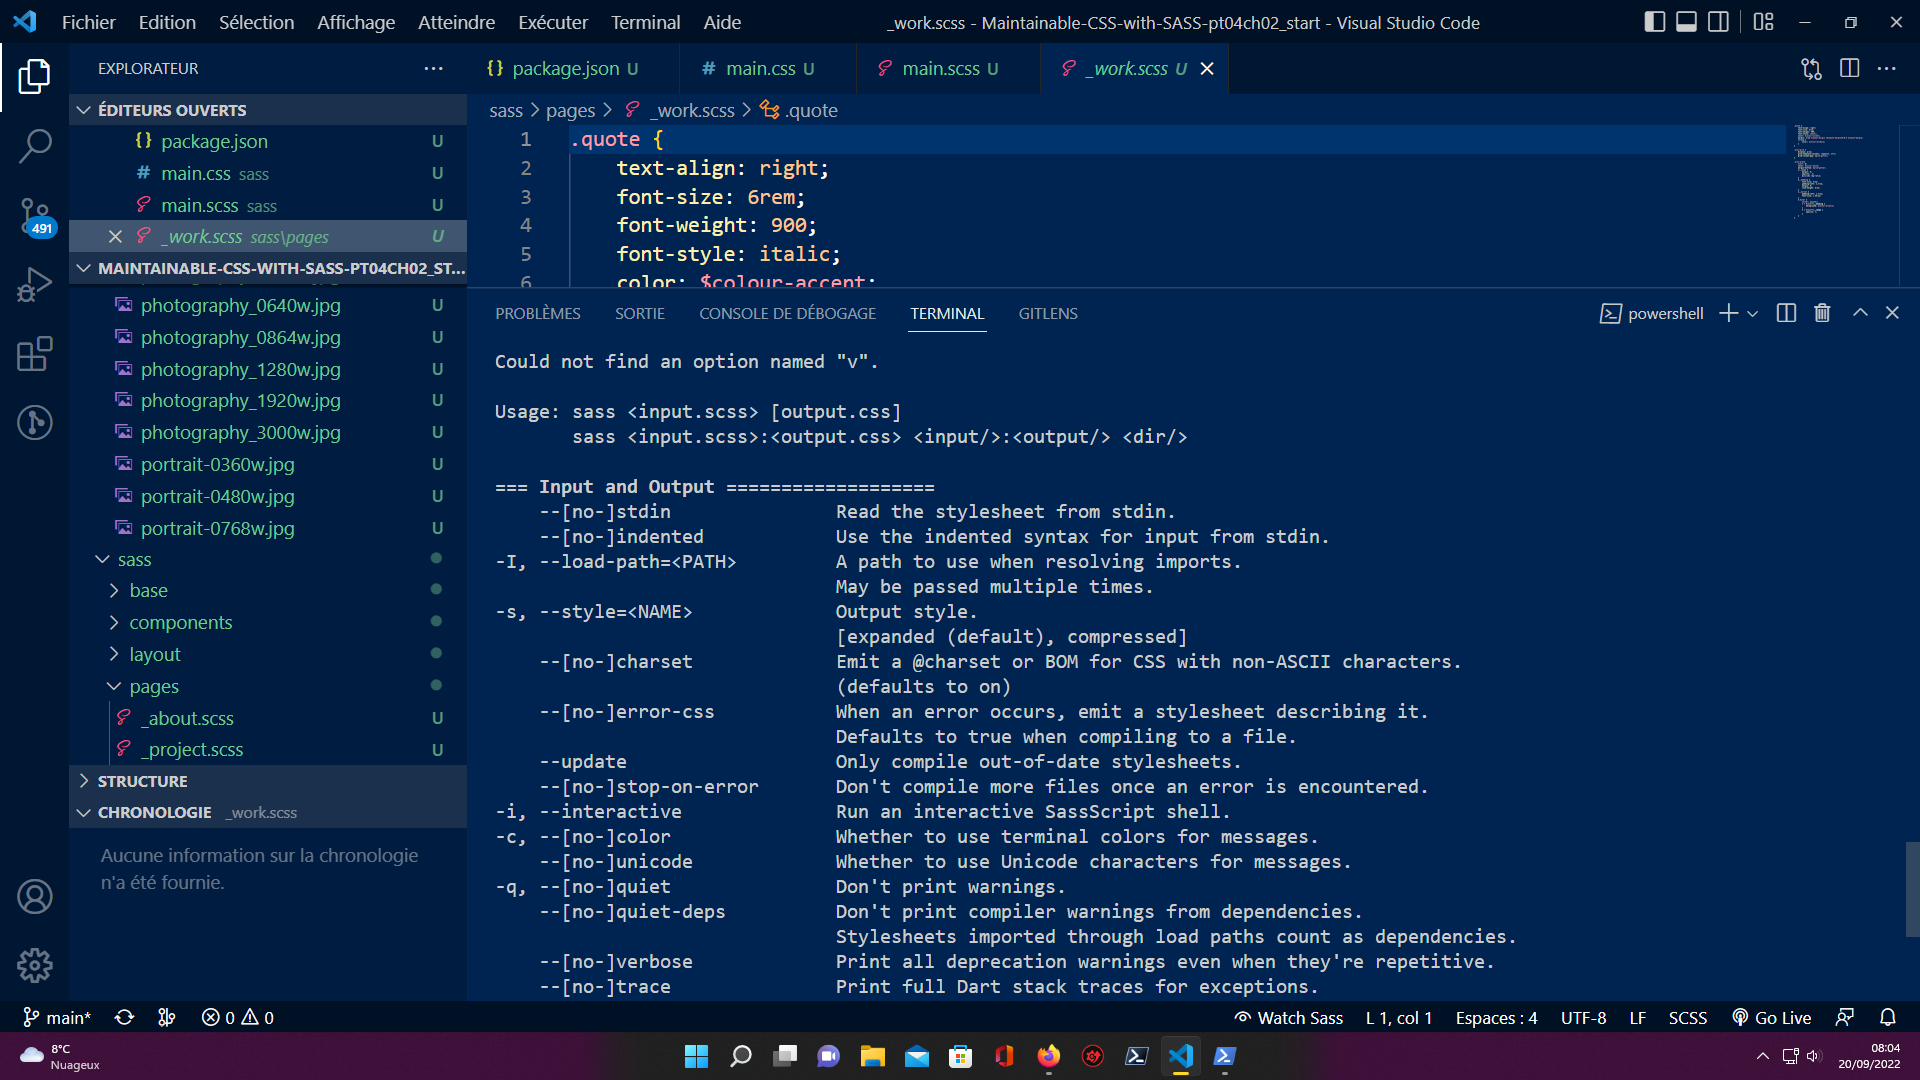Open the terminal launch profile dropdown
1920x1080 pixels.
click(1753, 313)
